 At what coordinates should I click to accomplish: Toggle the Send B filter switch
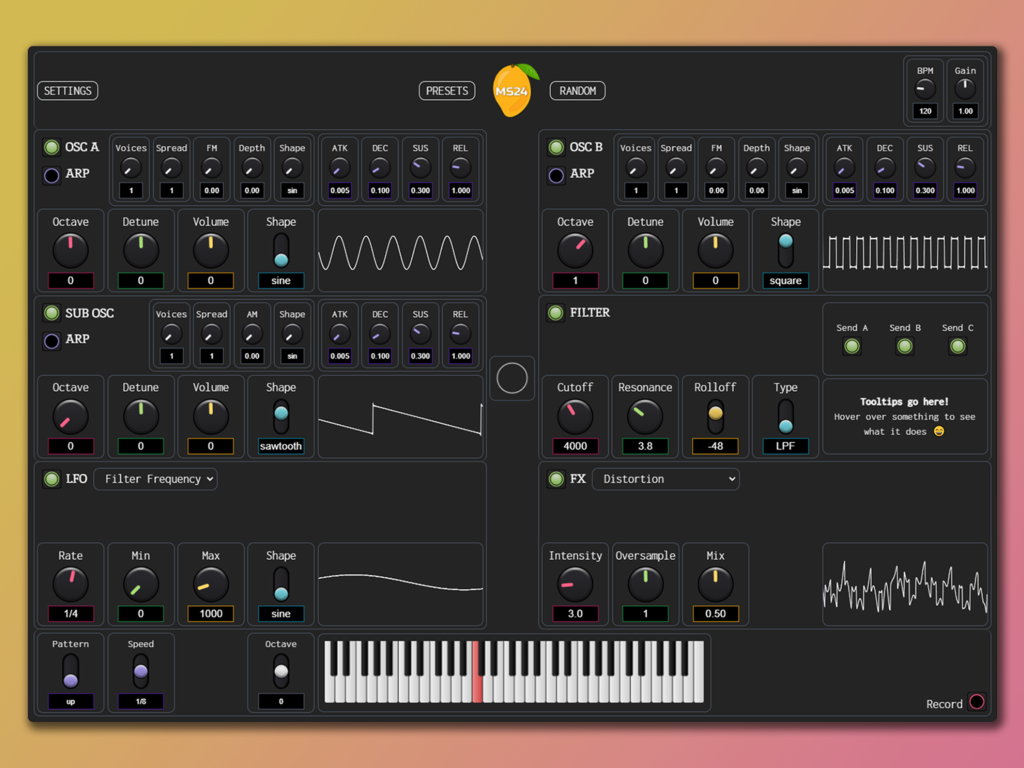(904, 346)
